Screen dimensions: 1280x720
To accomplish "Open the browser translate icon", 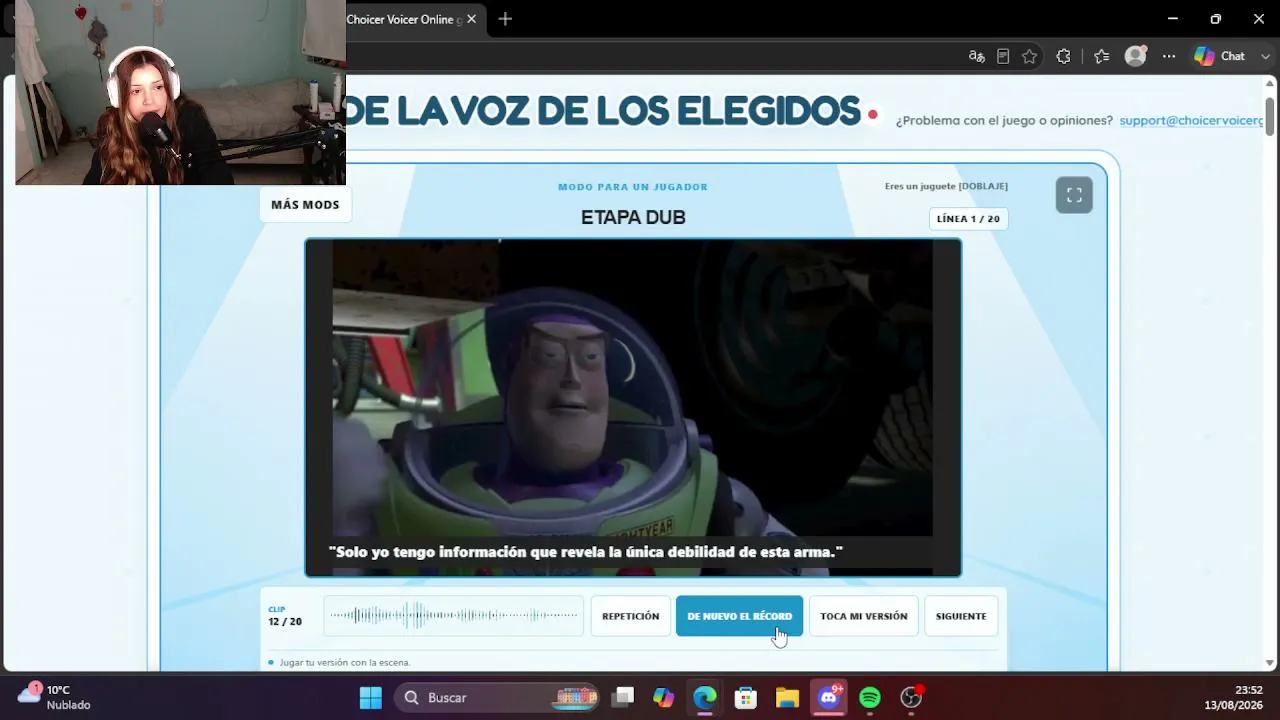I will coord(977,56).
